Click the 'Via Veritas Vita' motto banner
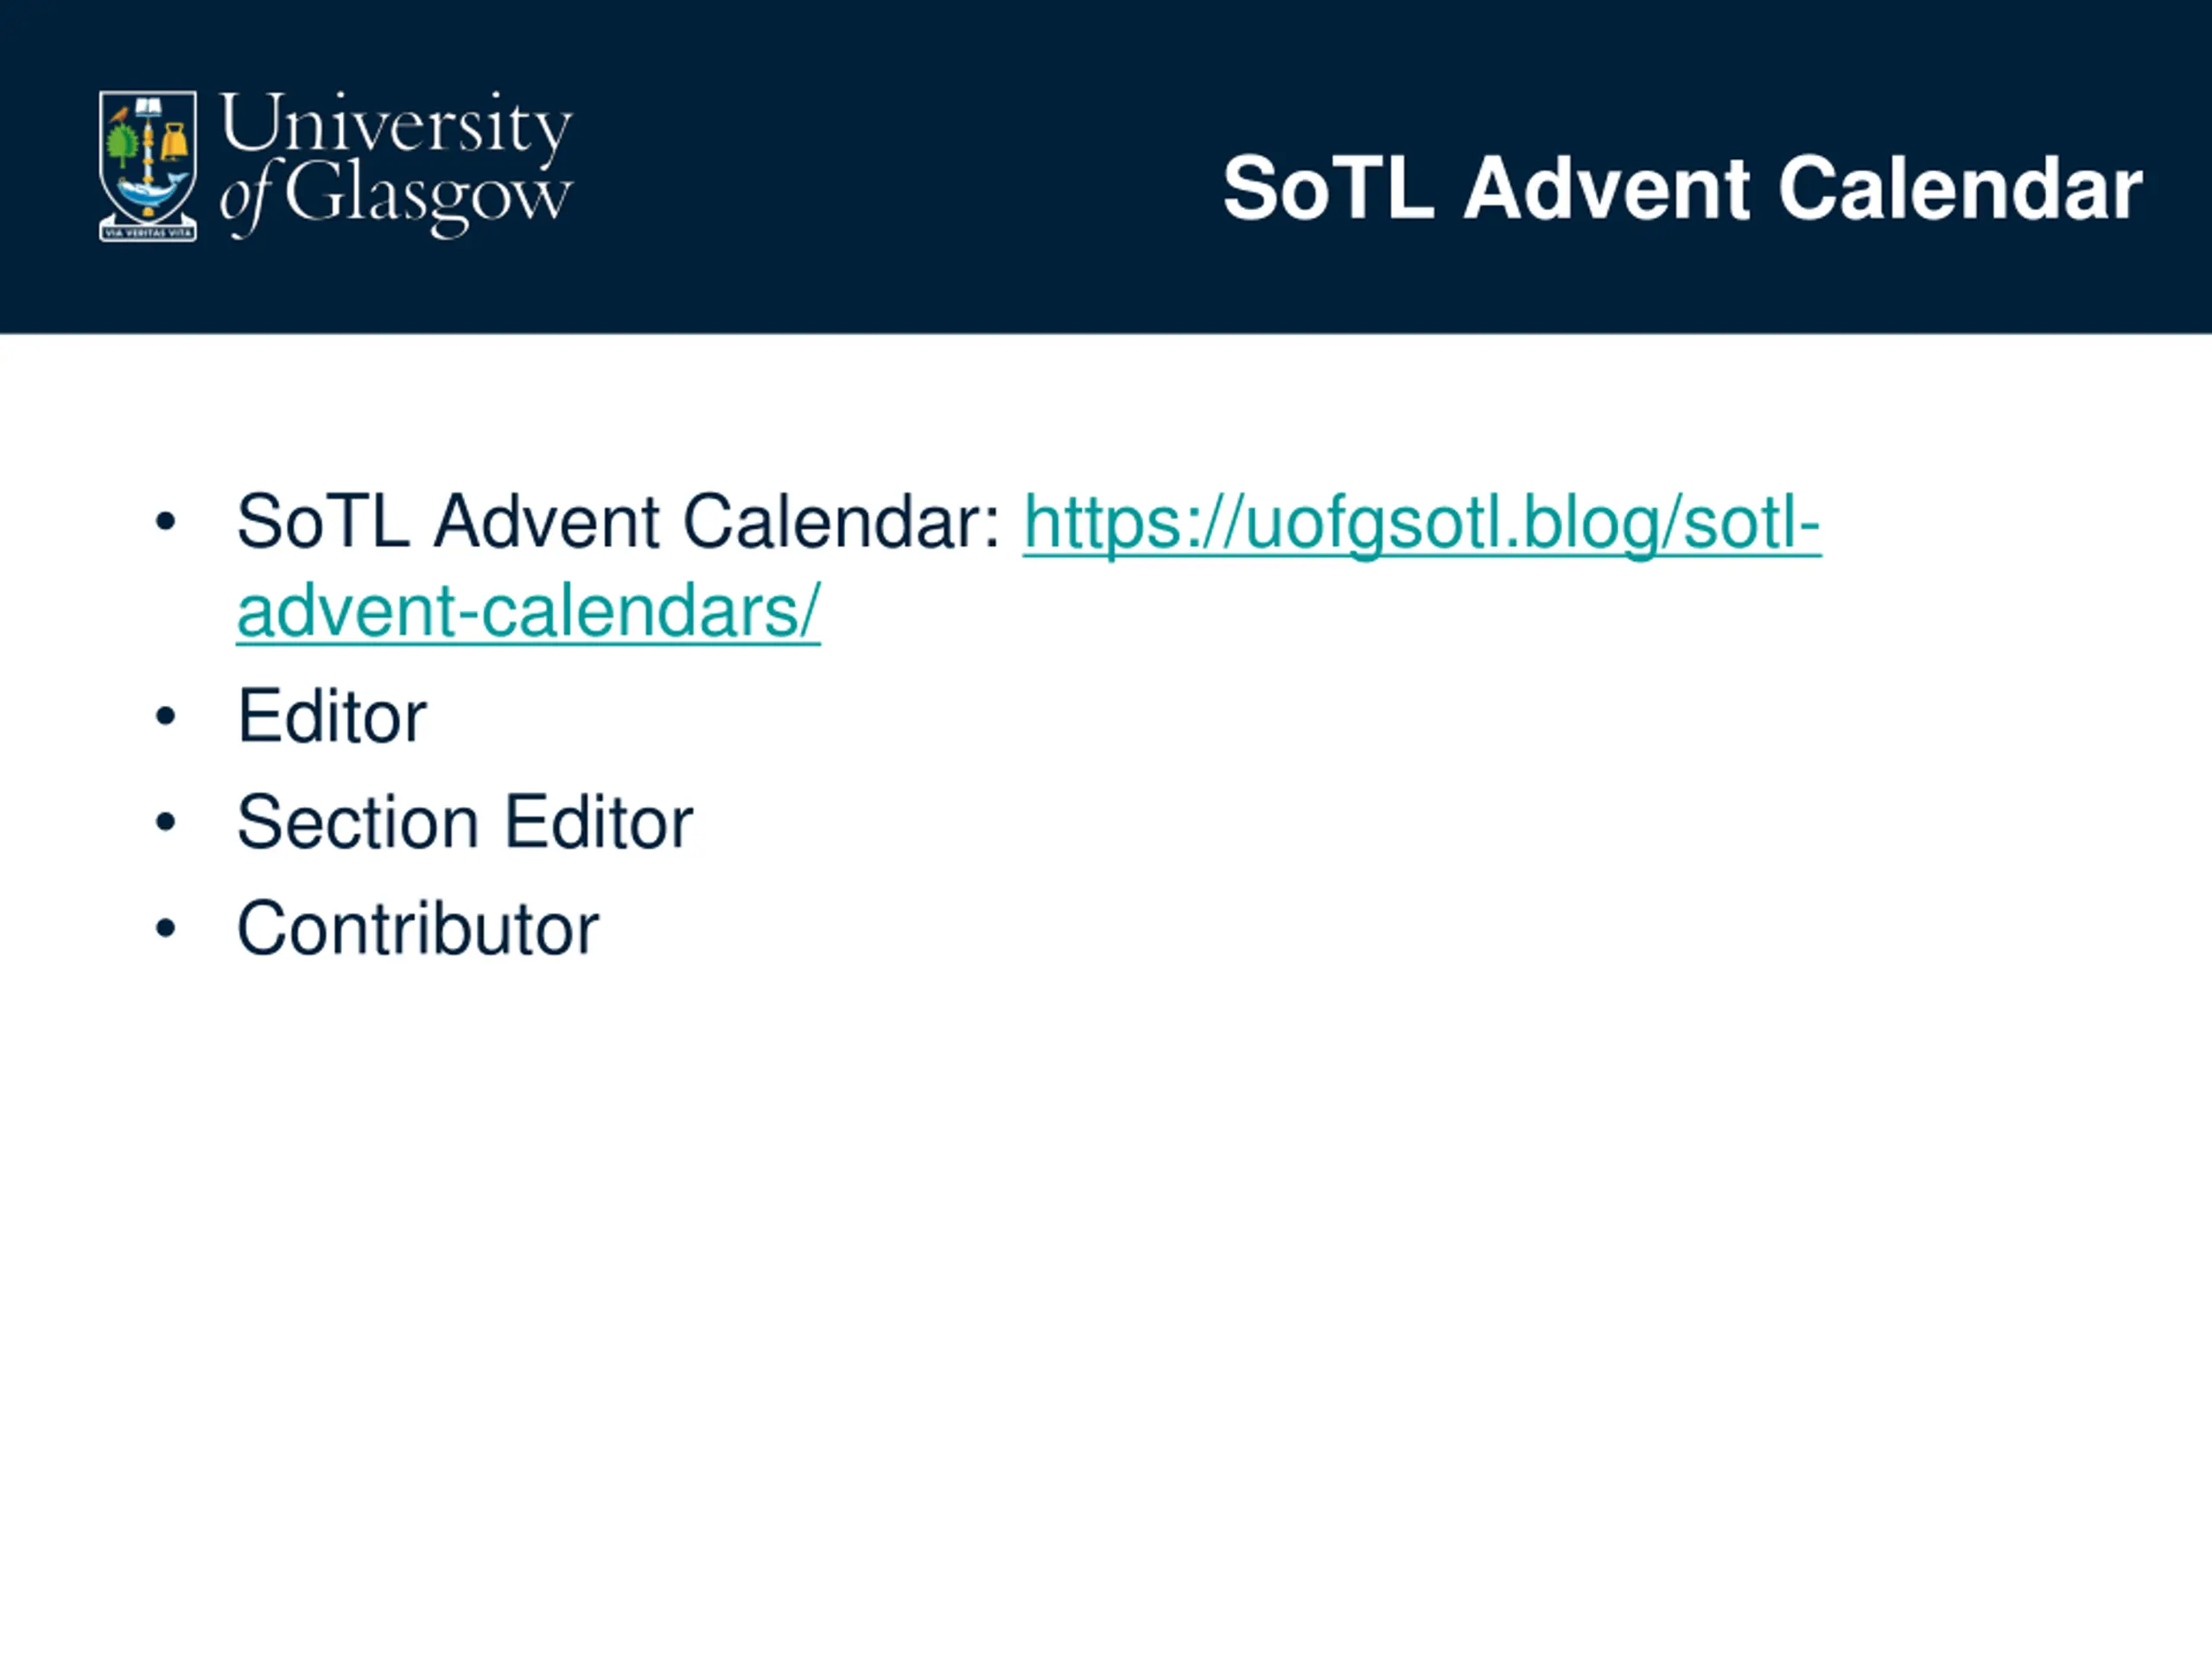Image resolution: width=2212 pixels, height=1659 pixels. (148, 233)
